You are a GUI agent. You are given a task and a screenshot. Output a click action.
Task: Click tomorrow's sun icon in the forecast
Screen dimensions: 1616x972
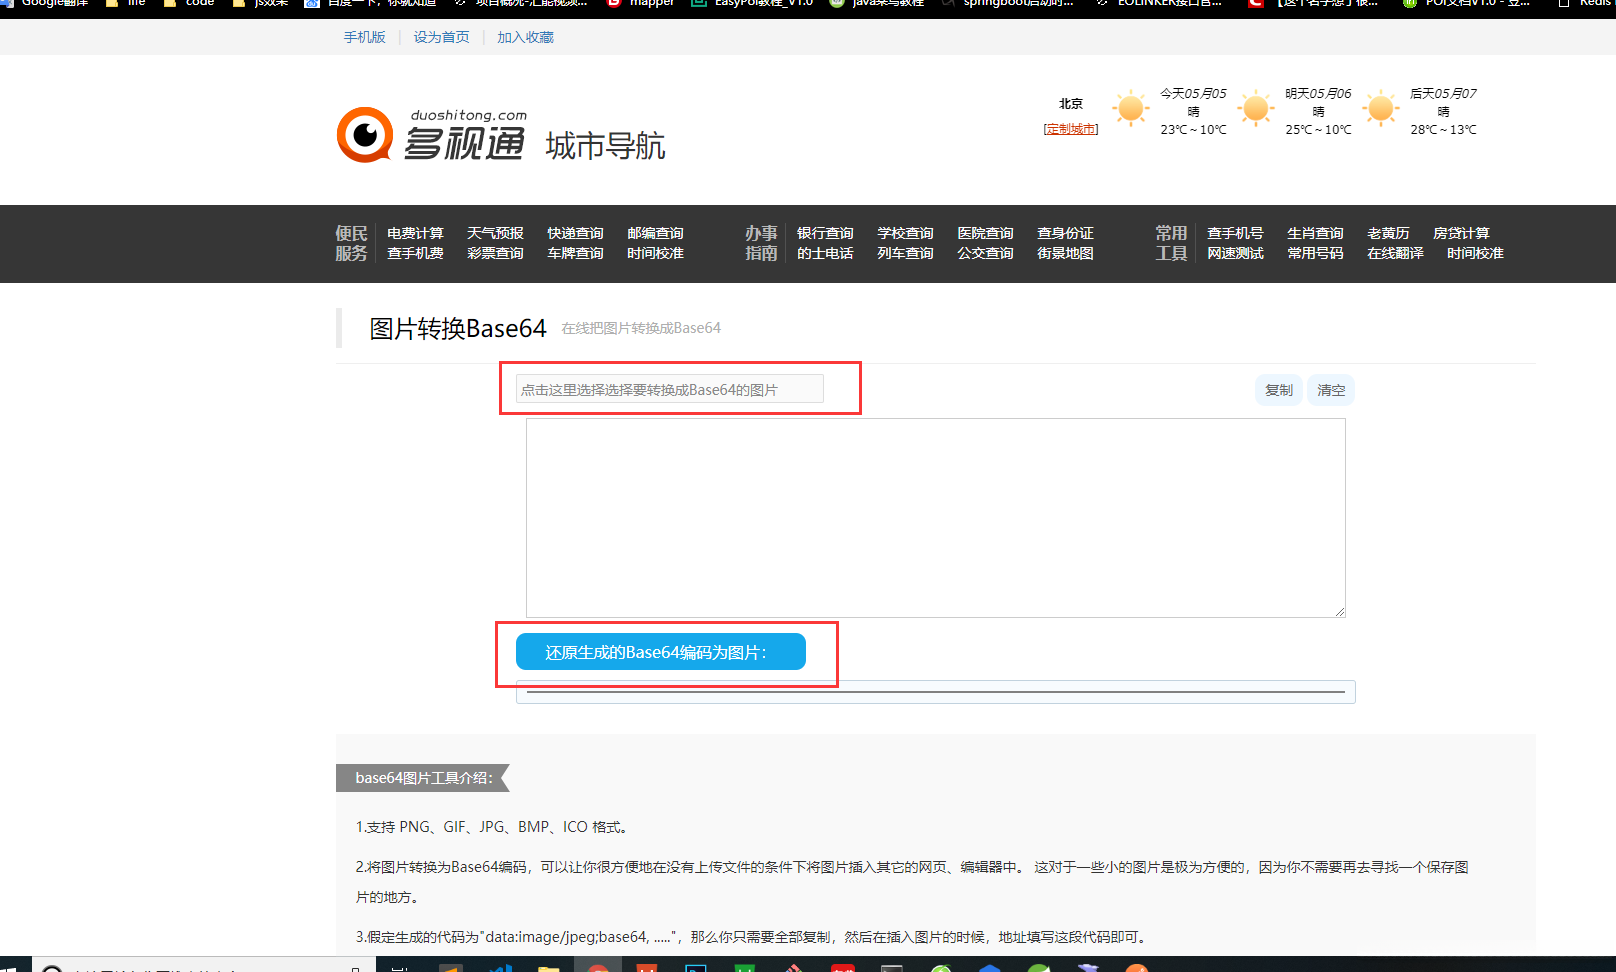(x=1255, y=108)
